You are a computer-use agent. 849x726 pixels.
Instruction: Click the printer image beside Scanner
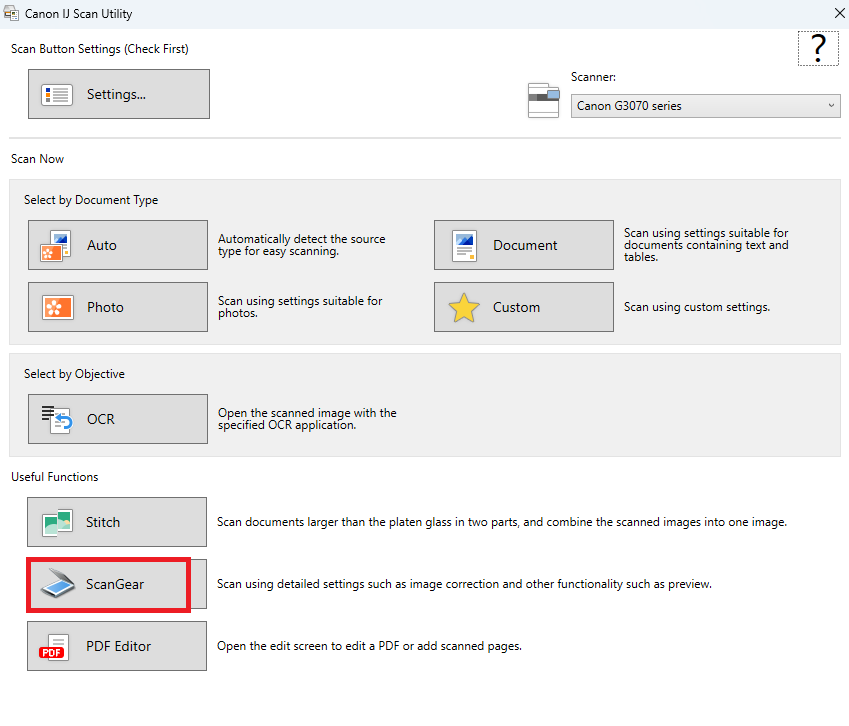point(544,99)
